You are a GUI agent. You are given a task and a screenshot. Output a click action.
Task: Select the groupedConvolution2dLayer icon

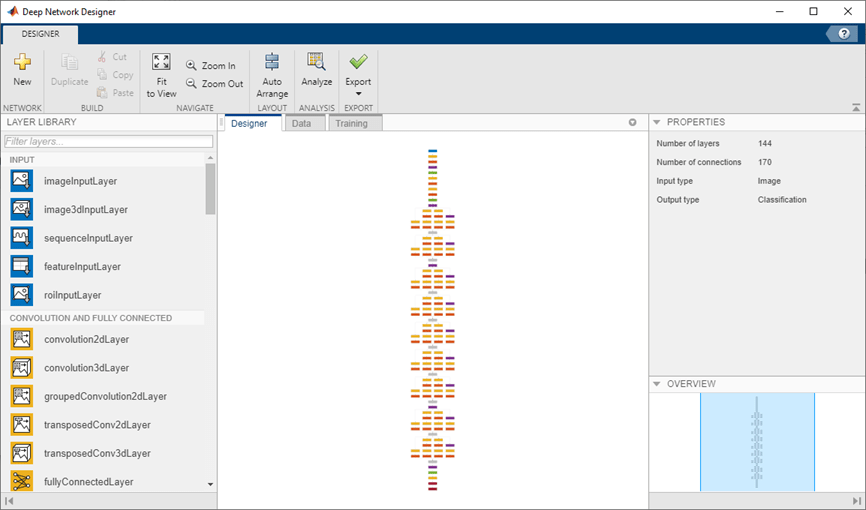[x=22, y=396]
